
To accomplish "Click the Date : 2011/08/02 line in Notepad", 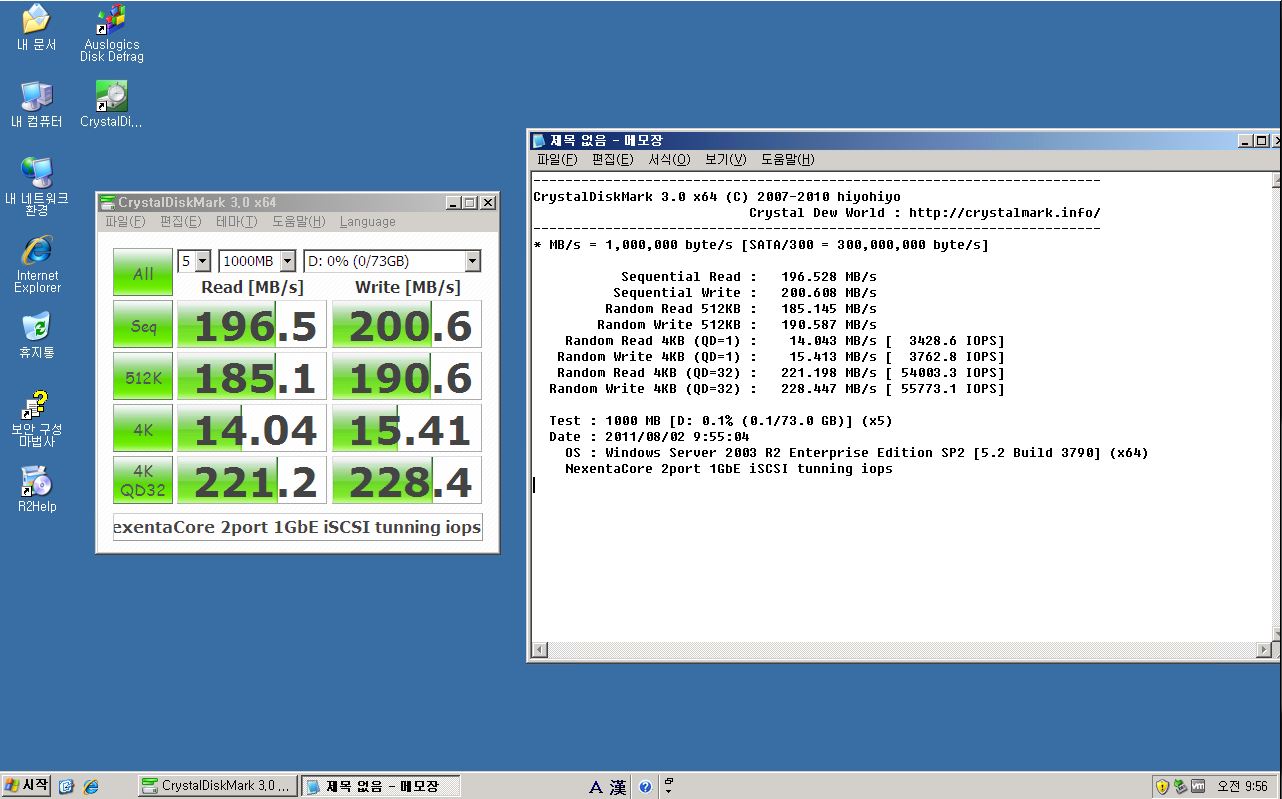I will point(649,437).
